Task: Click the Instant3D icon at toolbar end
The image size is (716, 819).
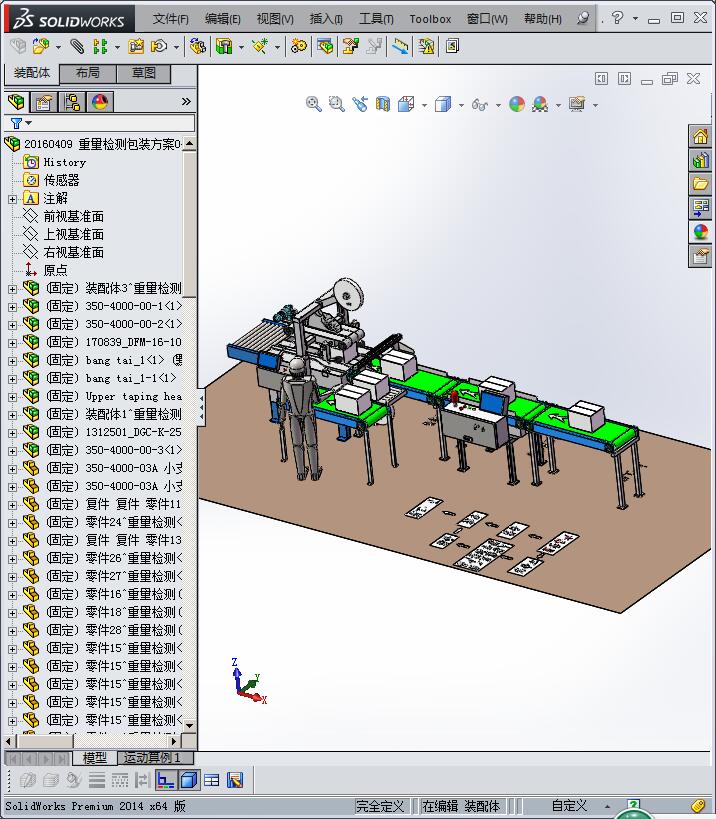Action: tap(452, 46)
